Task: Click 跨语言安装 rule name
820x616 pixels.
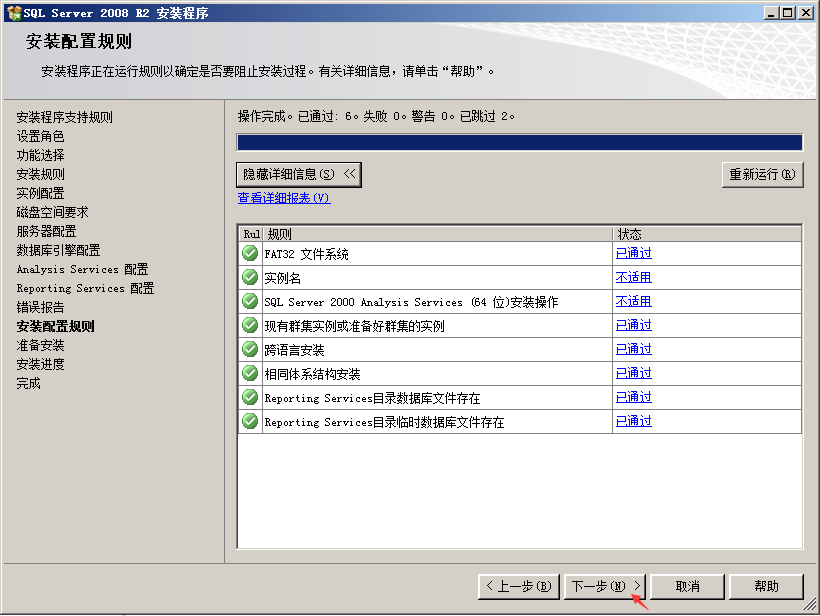Action: pos(294,350)
